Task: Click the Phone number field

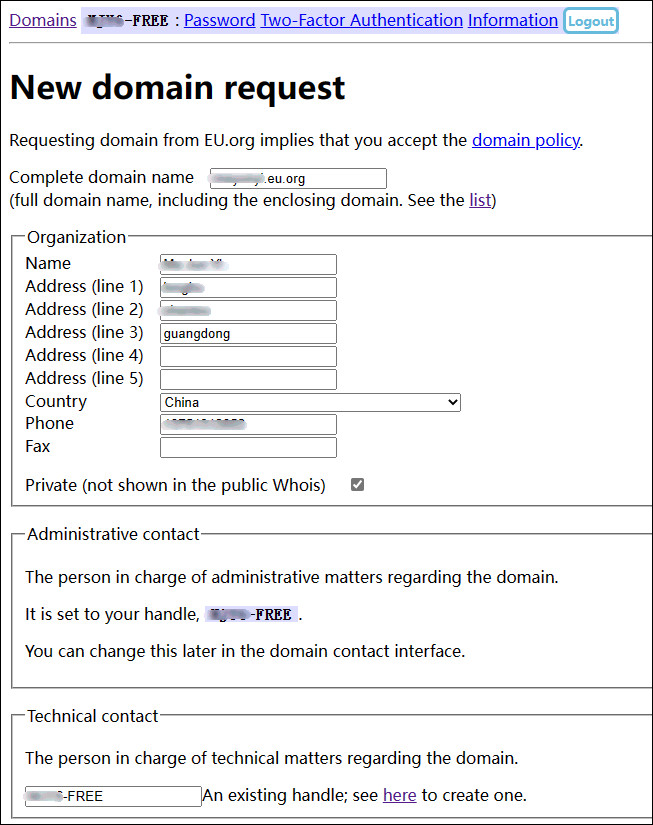Action: (x=248, y=425)
